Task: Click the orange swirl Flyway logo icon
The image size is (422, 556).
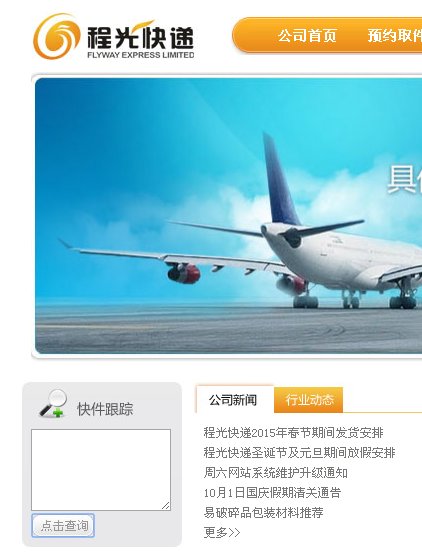Action: pos(56,37)
